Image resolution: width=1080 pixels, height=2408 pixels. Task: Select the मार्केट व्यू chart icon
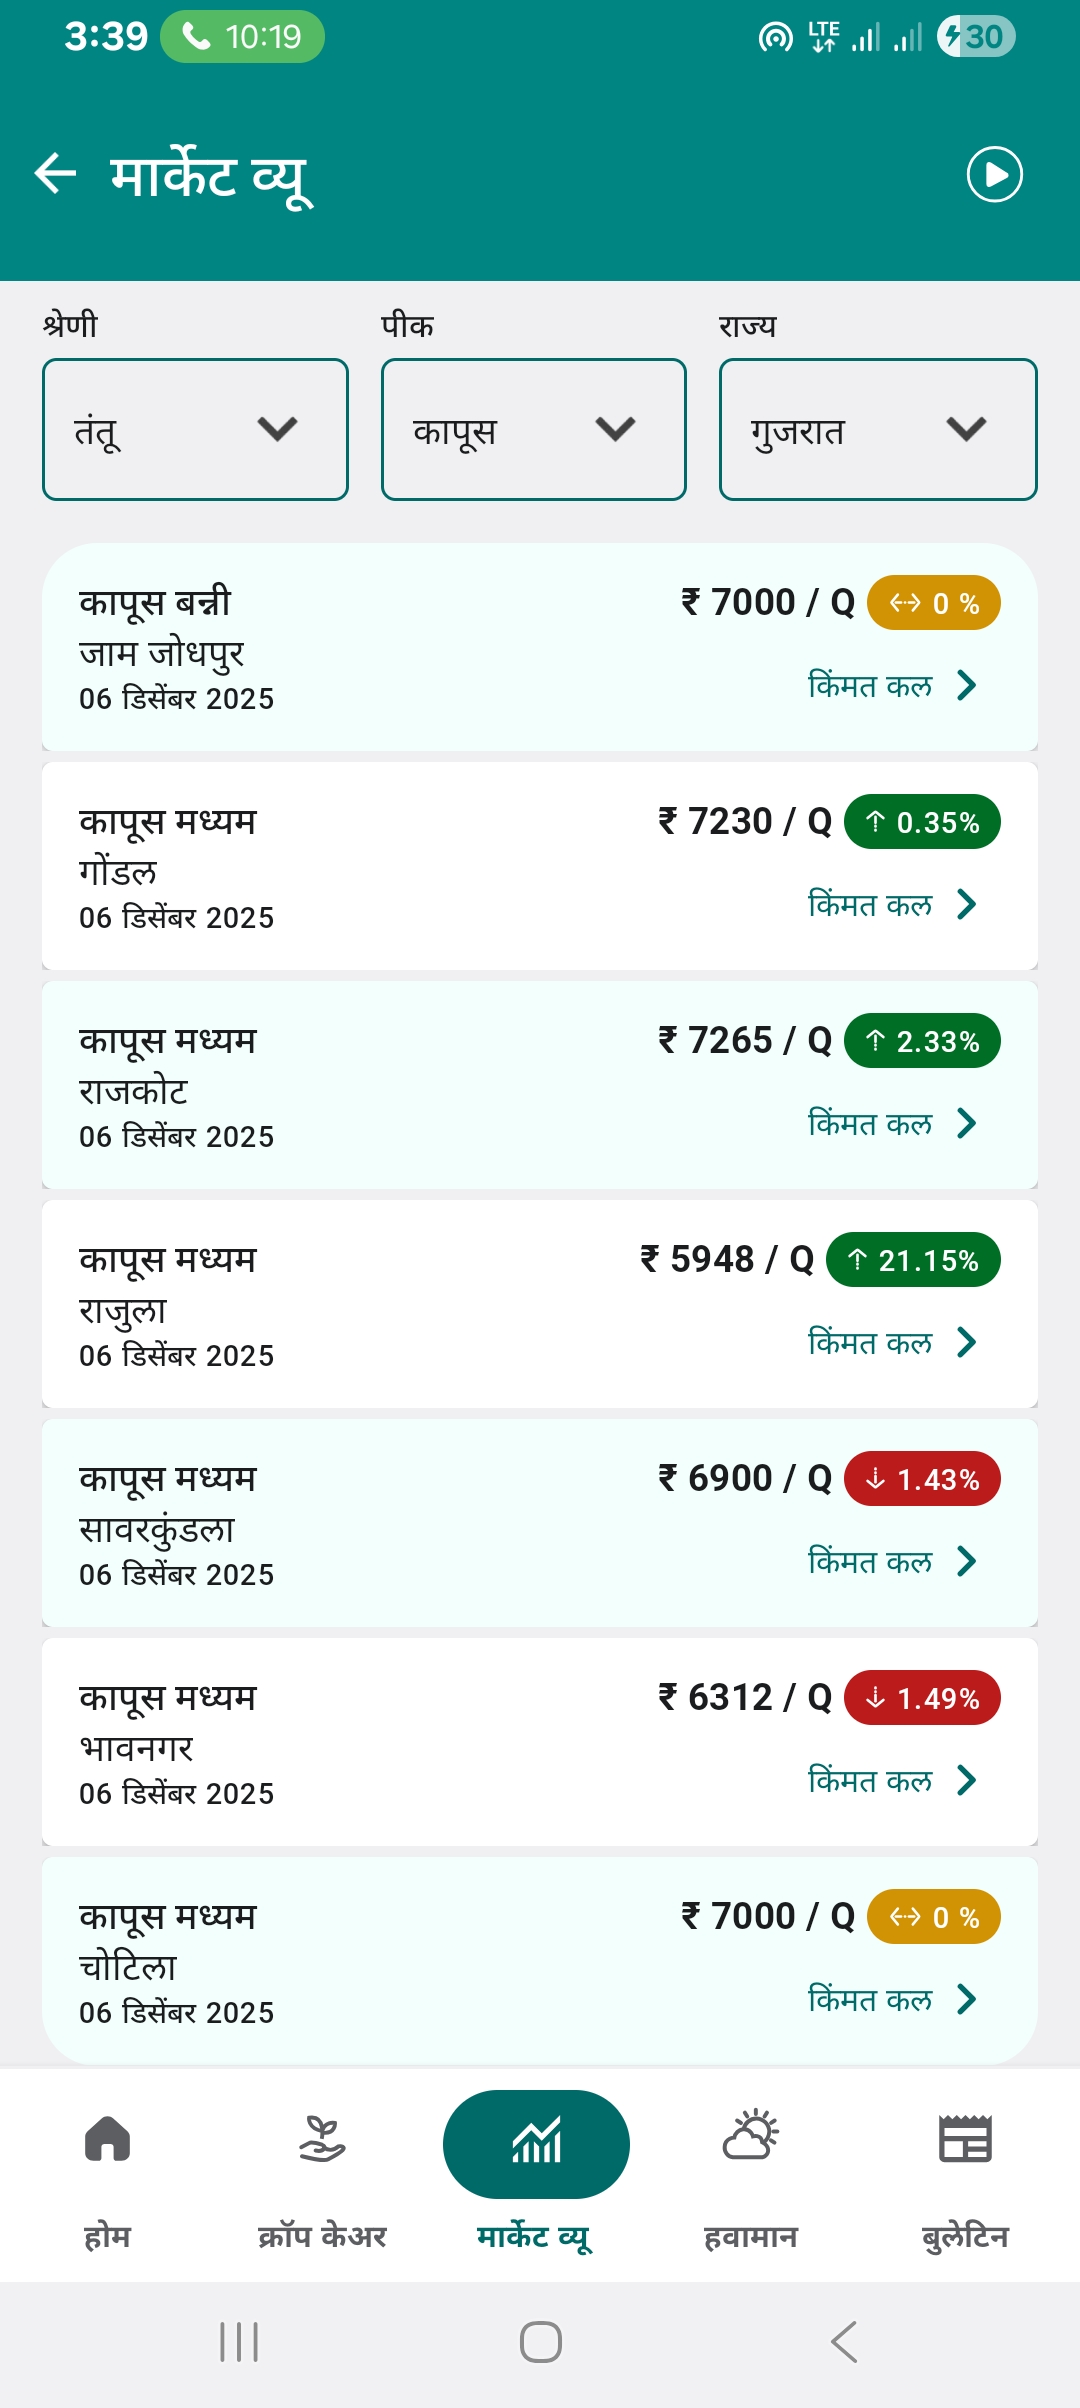(536, 2142)
